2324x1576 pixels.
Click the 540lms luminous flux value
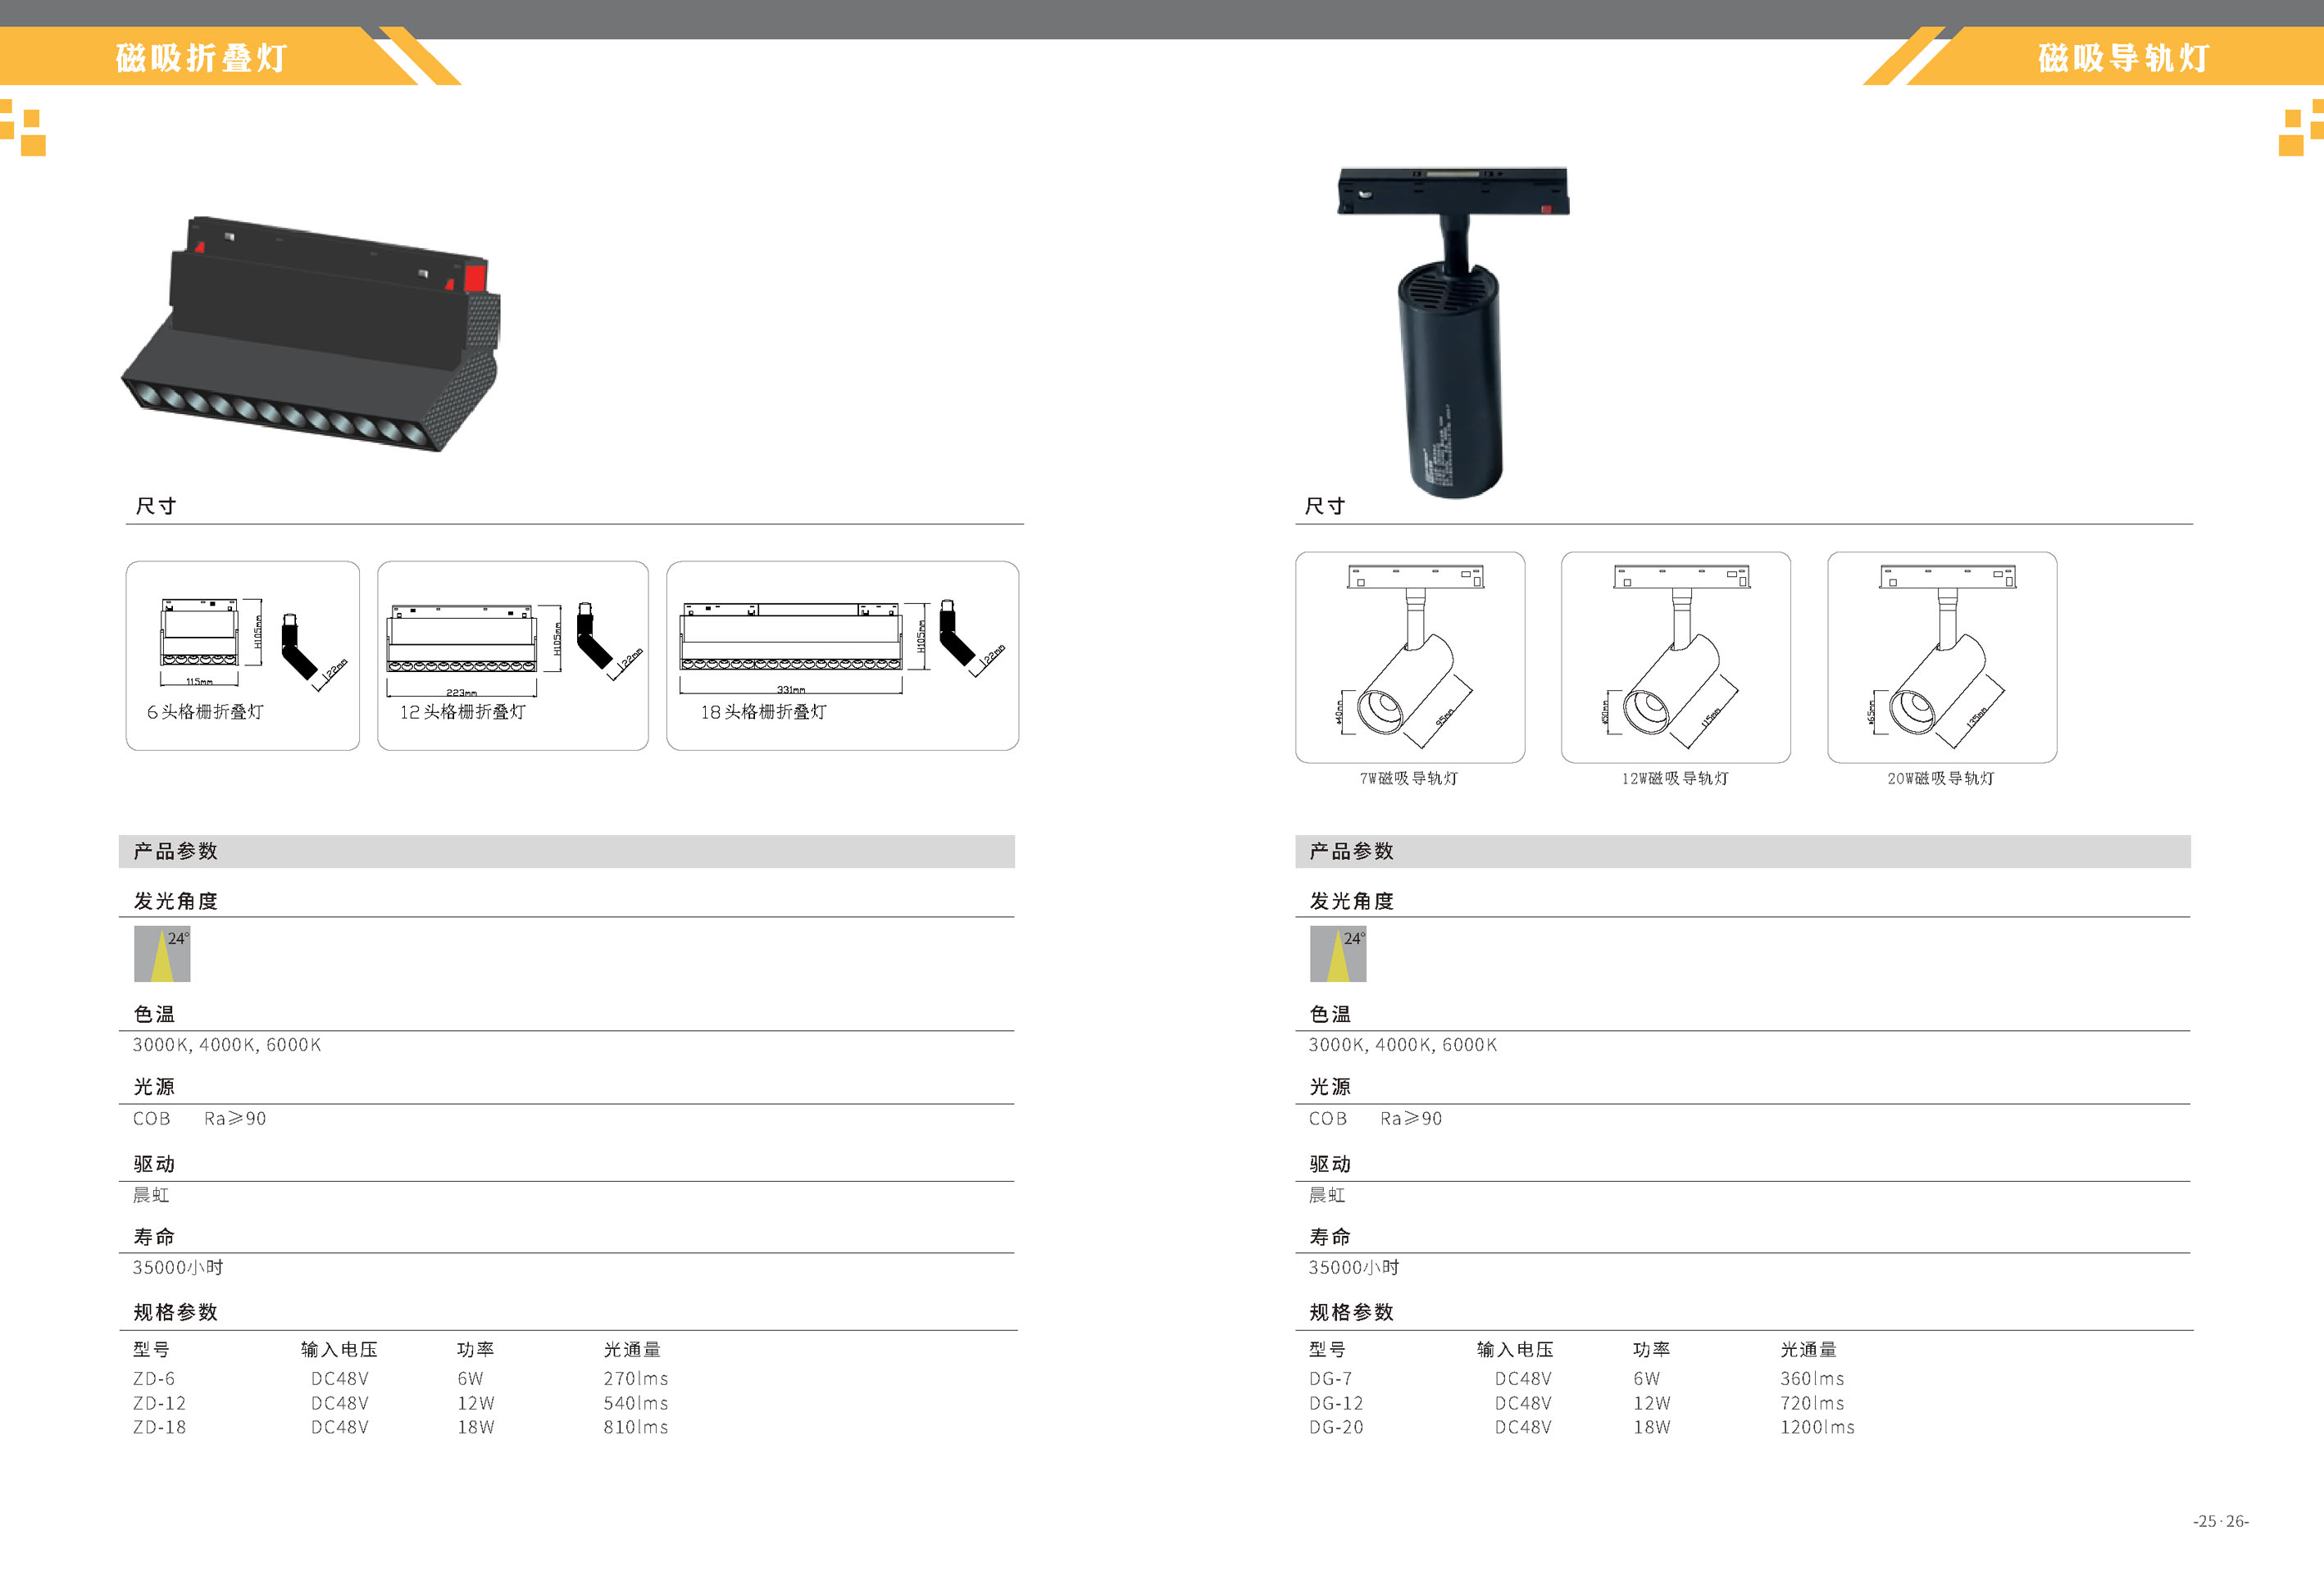pos(635,1403)
